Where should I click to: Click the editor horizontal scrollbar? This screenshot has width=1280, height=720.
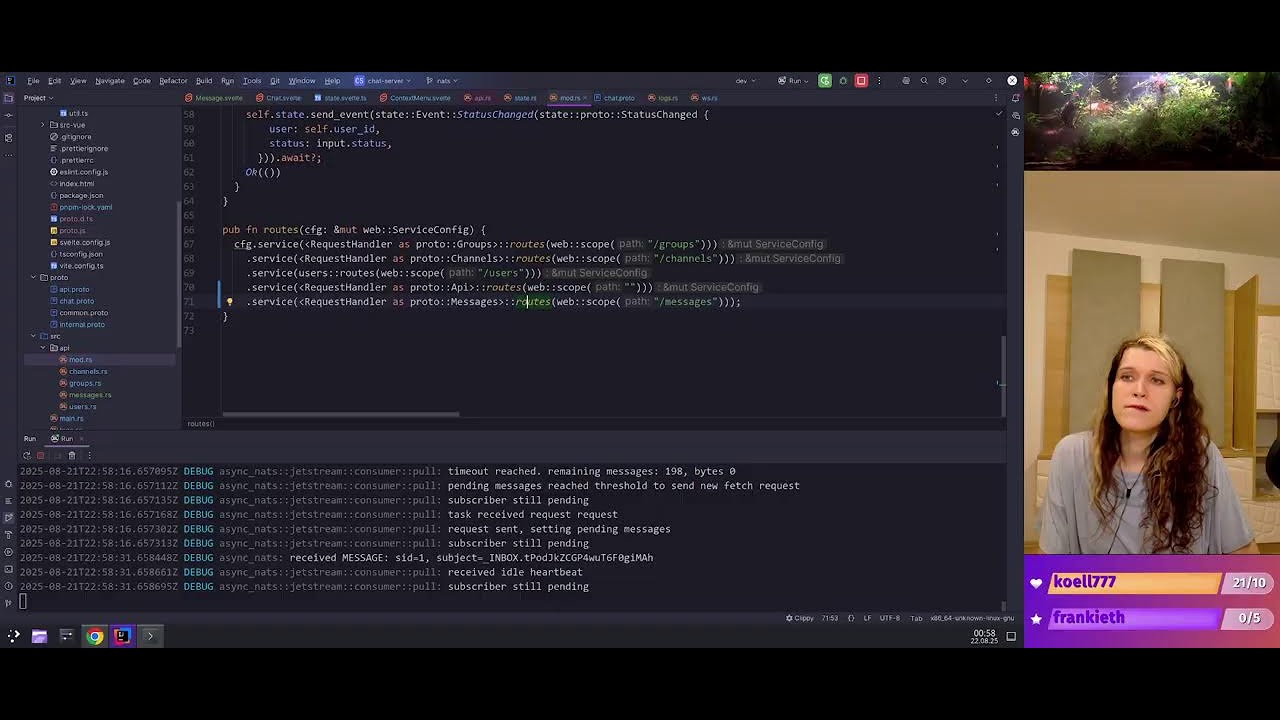(341, 414)
